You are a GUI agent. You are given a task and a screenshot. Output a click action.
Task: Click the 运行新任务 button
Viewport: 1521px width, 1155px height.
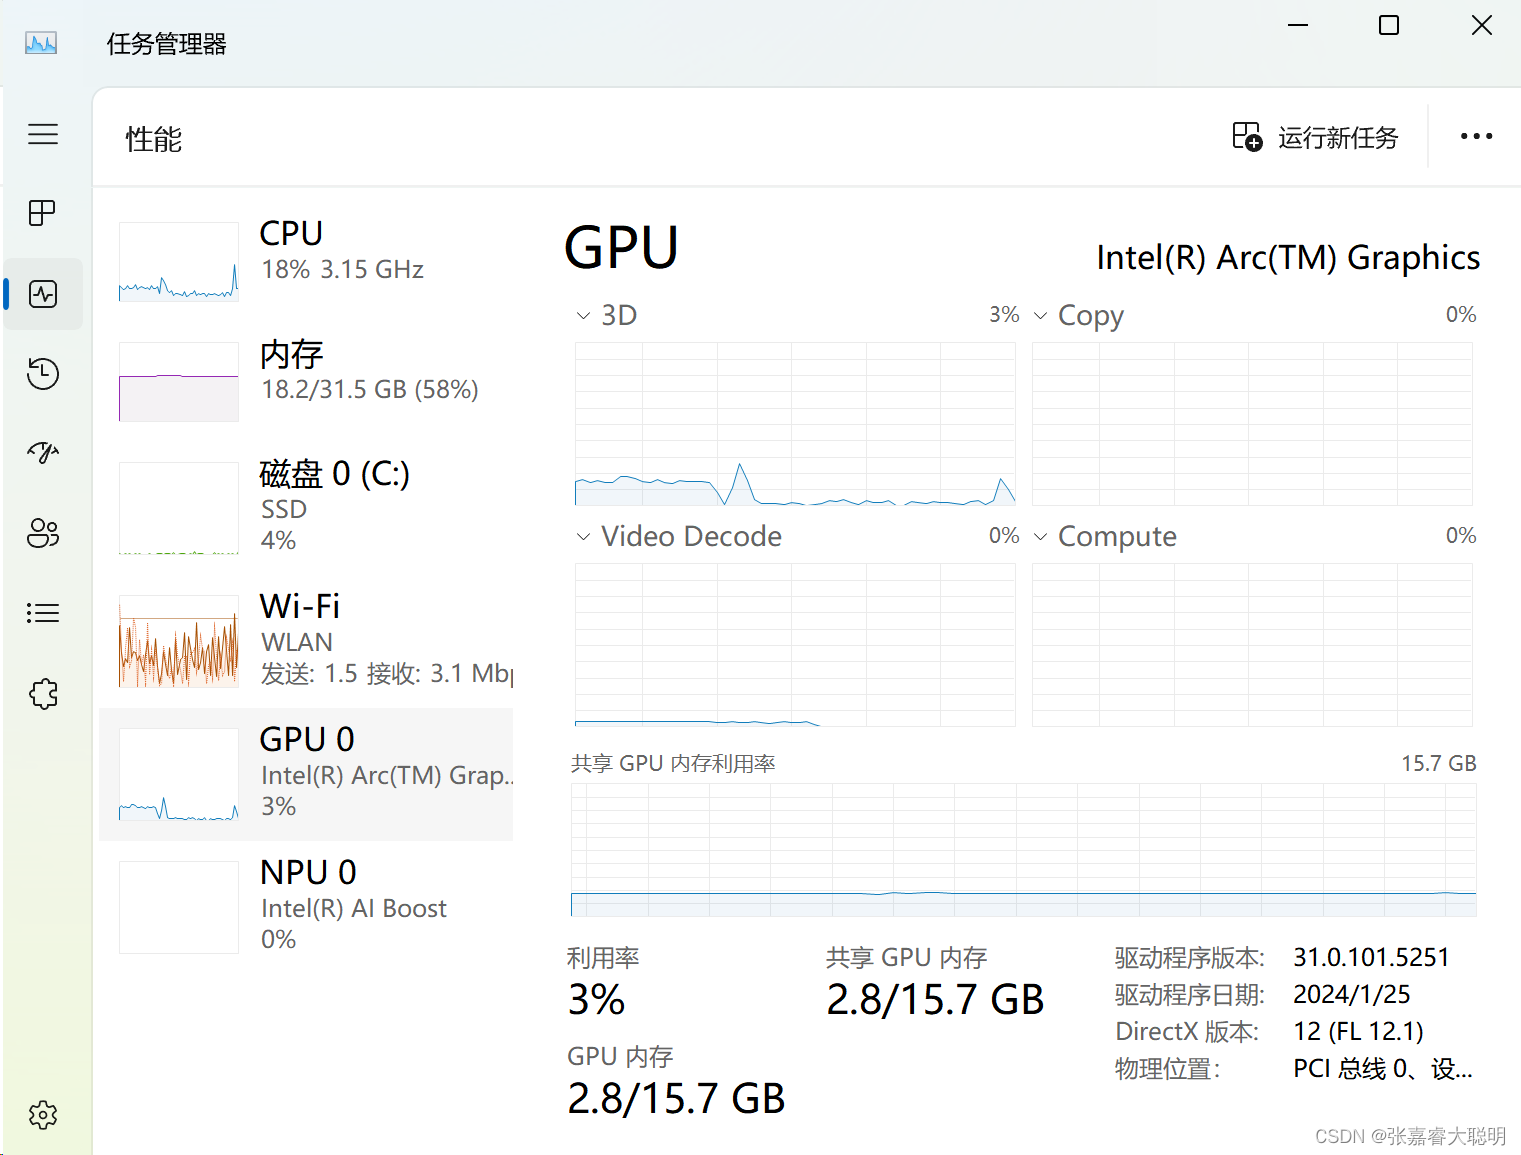tap(1315, 137)
